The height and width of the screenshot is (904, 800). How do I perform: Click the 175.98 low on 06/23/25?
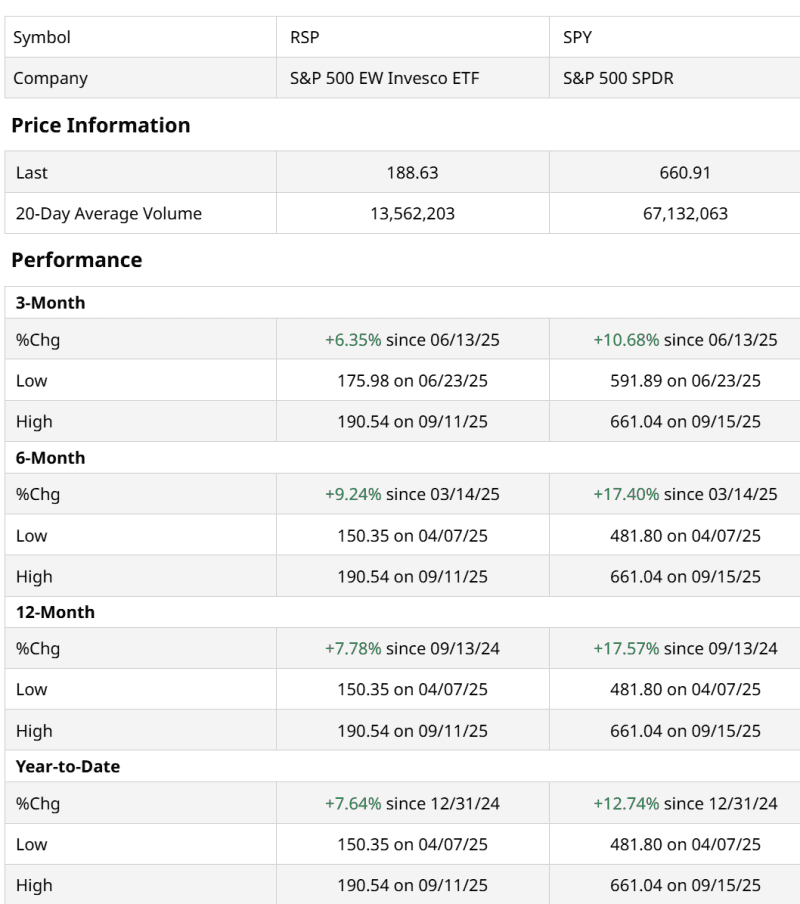click(412, 381)
